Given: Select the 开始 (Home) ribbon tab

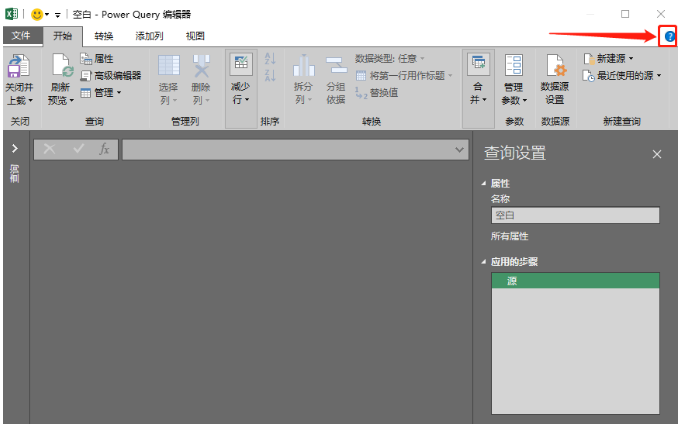Looking at the screenshot, I should coord(62,36).
